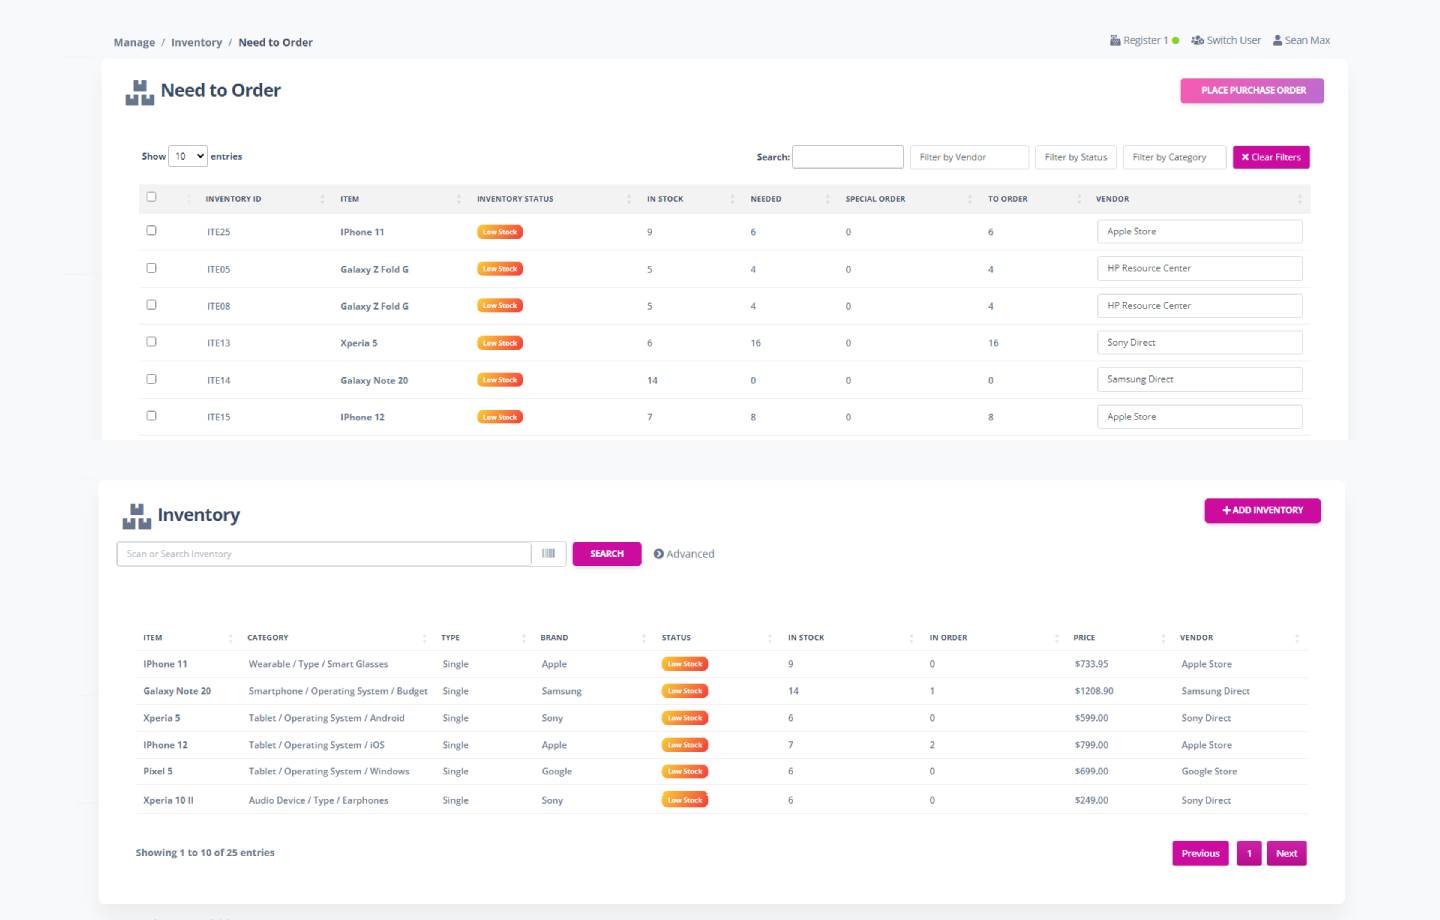Select the checkbox for ITE13 Xperia 5
This screenshot has width=1440, height=920.
tap(152, 342)
